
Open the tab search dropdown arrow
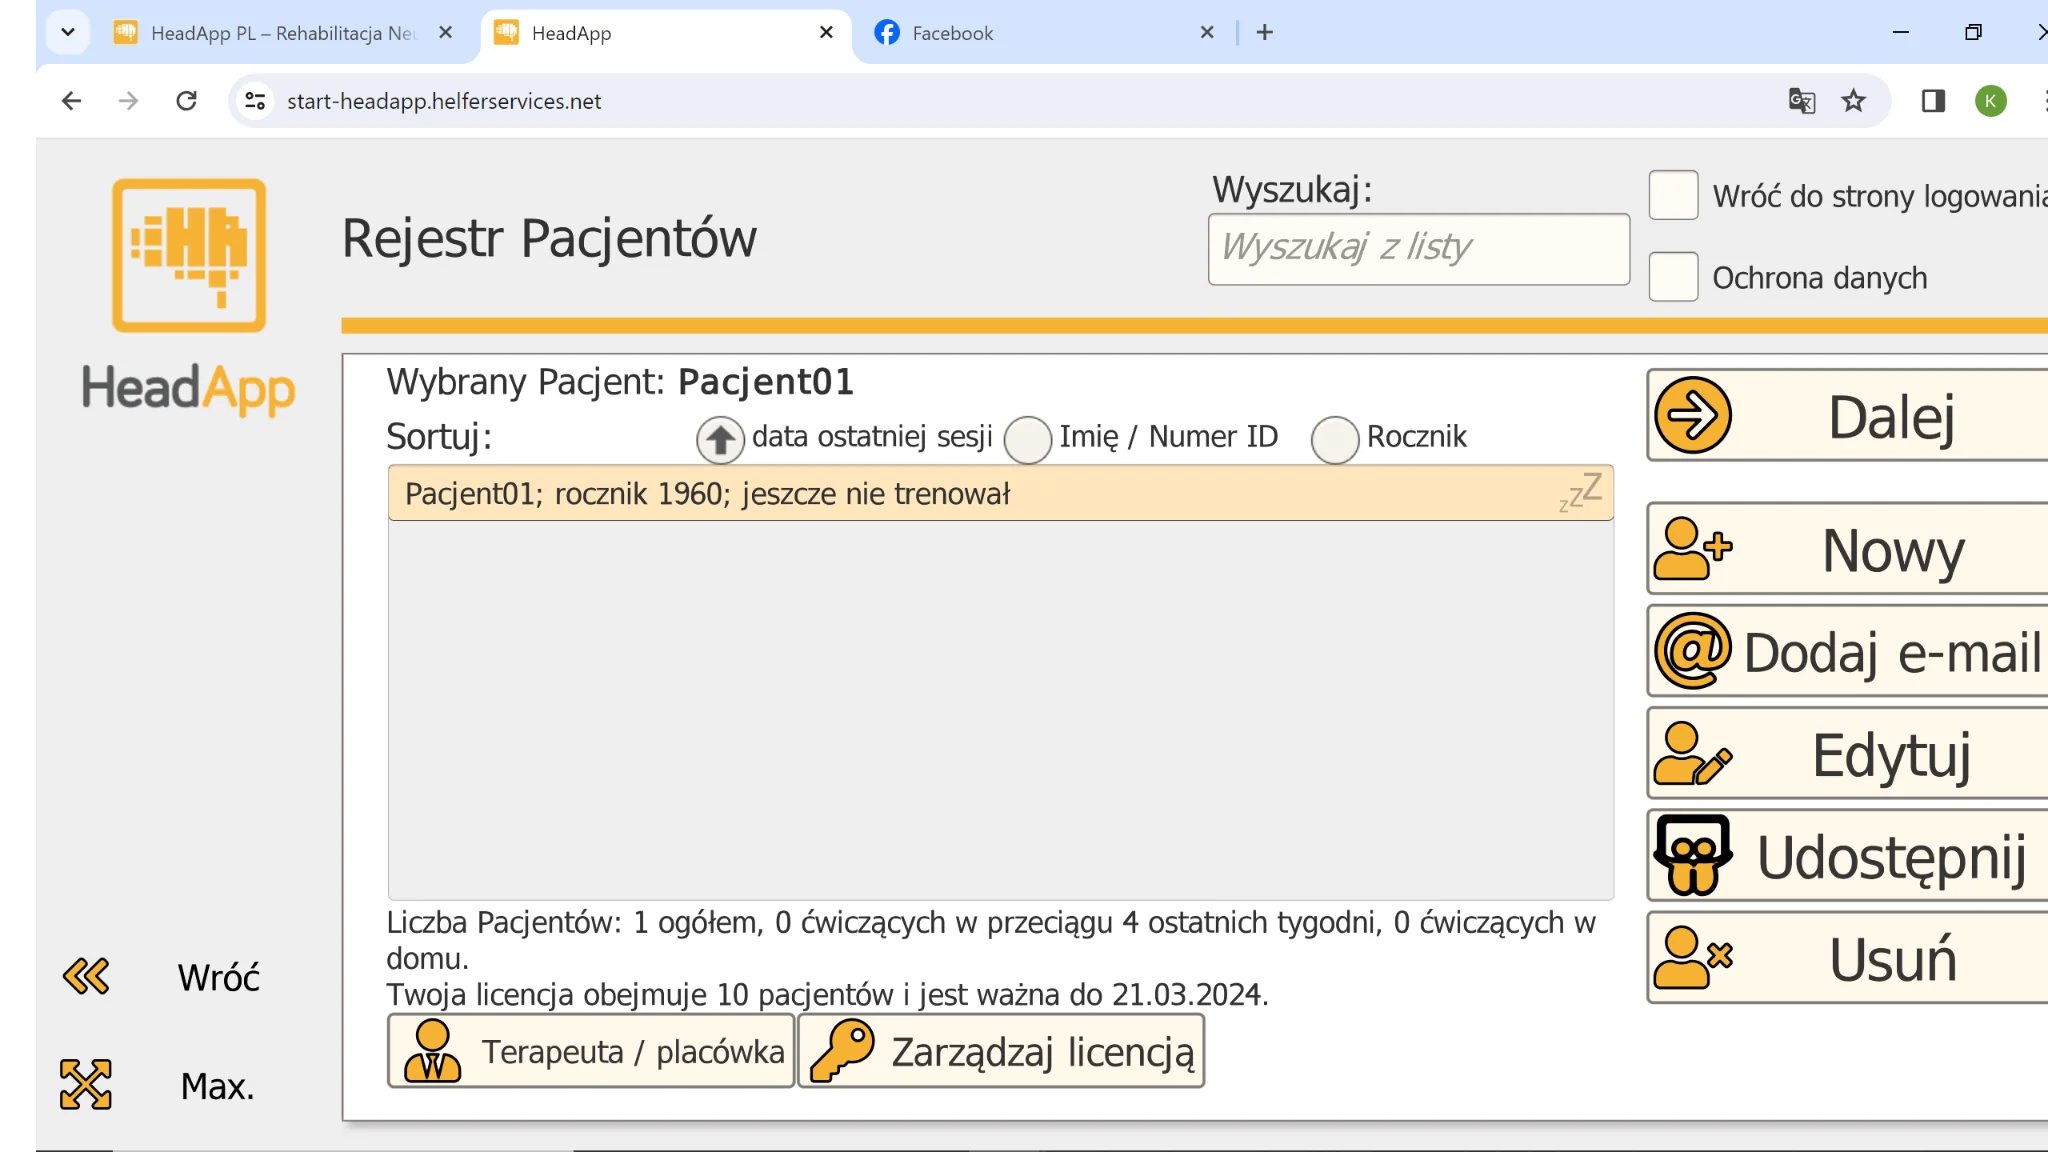pos(68,33)
